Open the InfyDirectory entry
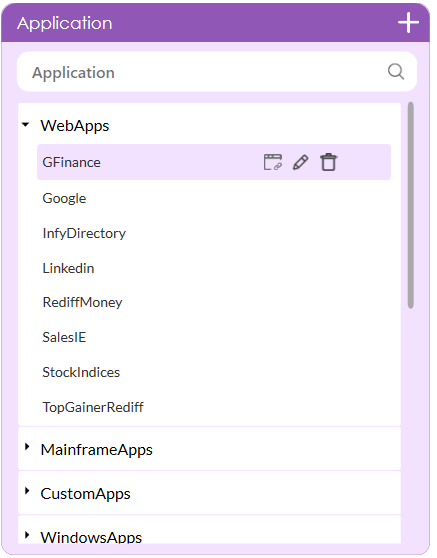437x558 pixels. [x=84, y=233]
